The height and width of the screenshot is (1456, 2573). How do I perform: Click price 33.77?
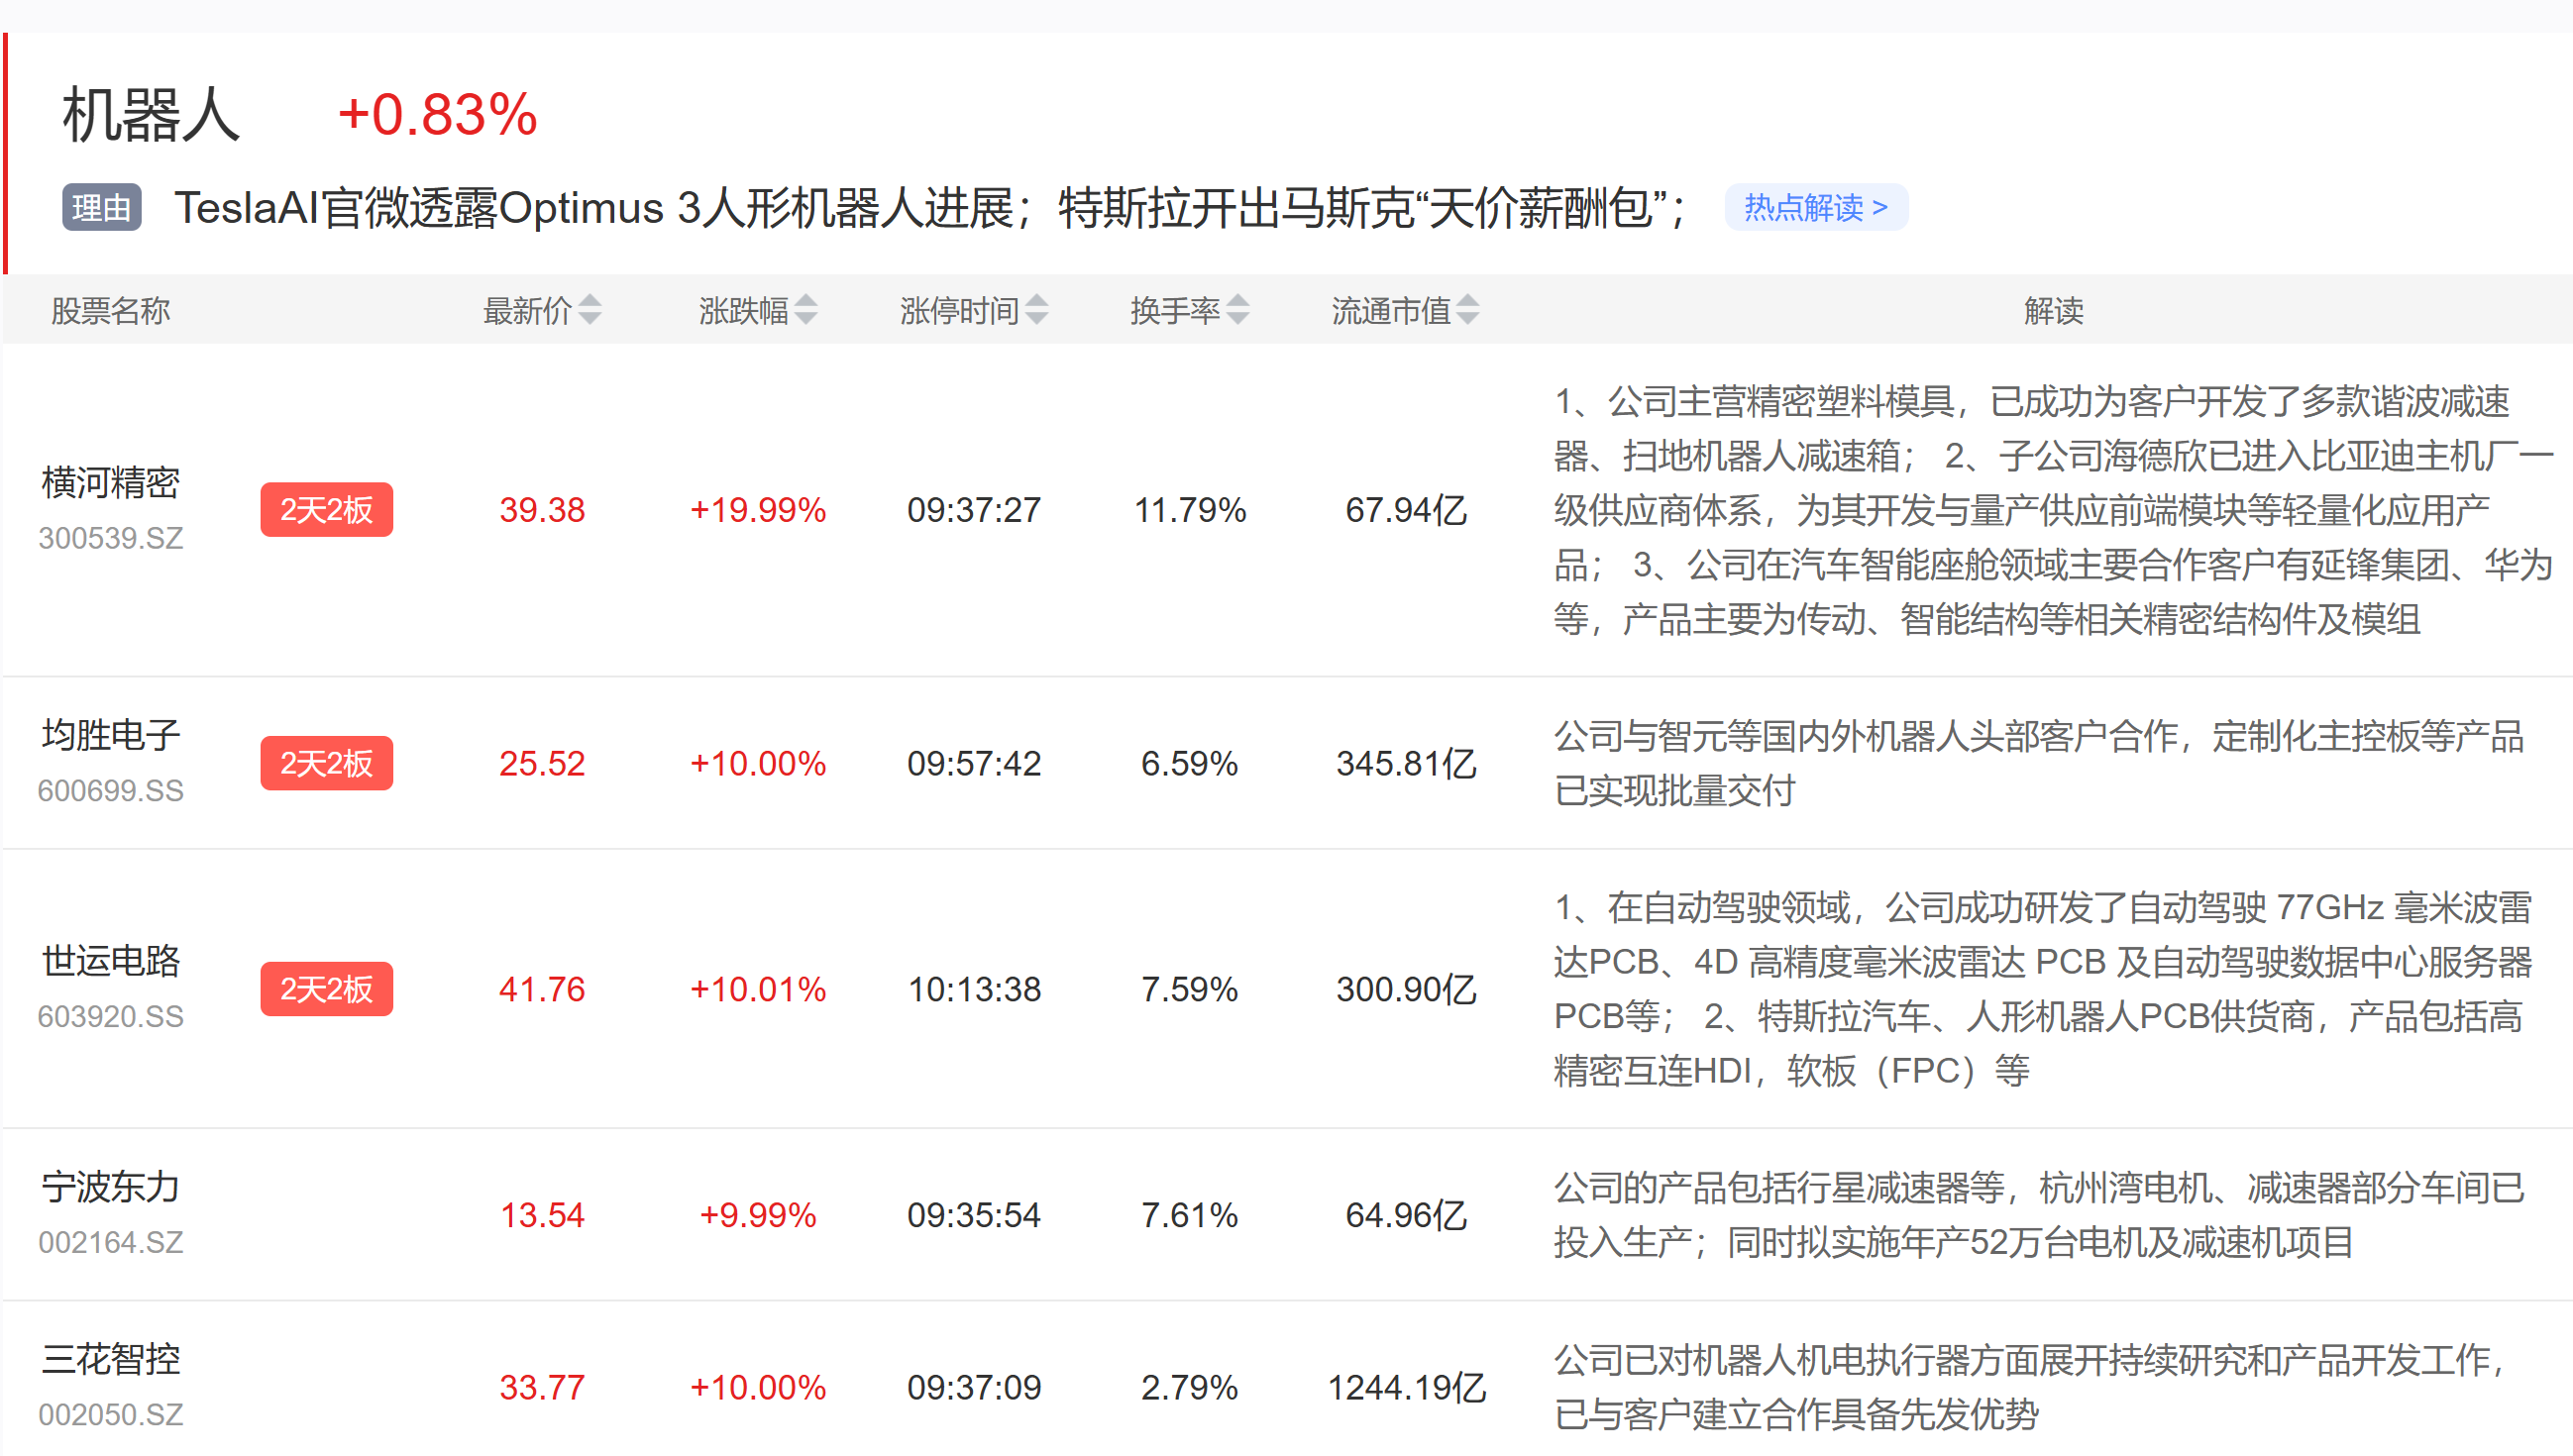[x=542, y=1387]
